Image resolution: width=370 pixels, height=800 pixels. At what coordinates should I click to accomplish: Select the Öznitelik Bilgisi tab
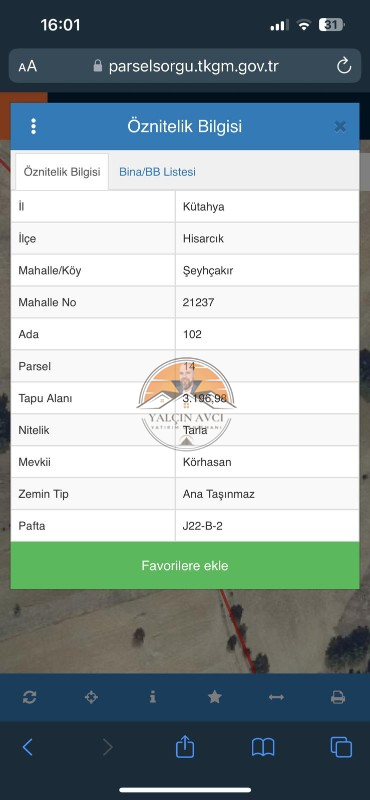(x=62, y=172)
